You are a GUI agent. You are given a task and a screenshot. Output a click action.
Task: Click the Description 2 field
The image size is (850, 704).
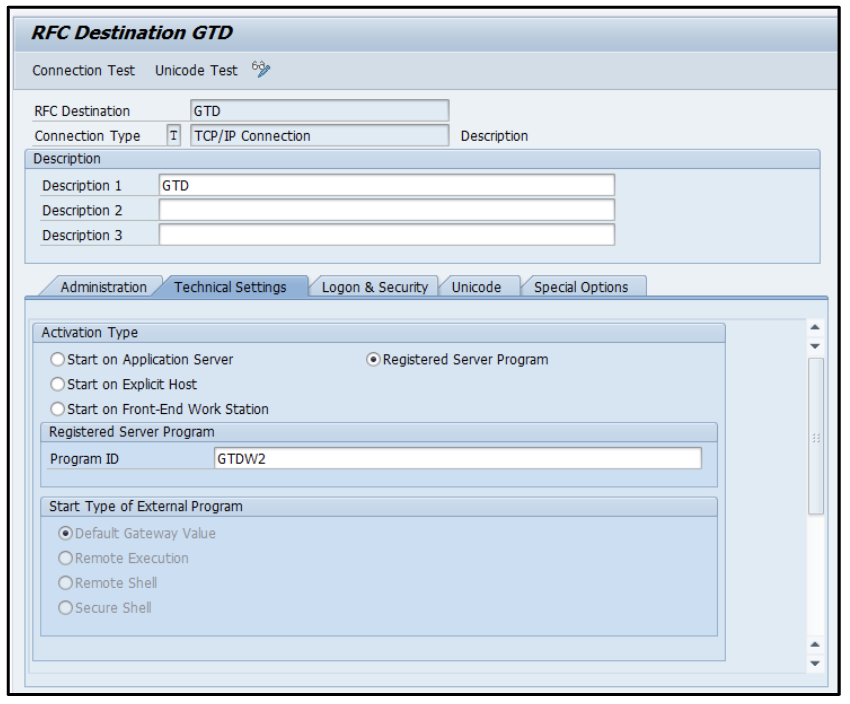pyautogui.click(x=386, y=210)
